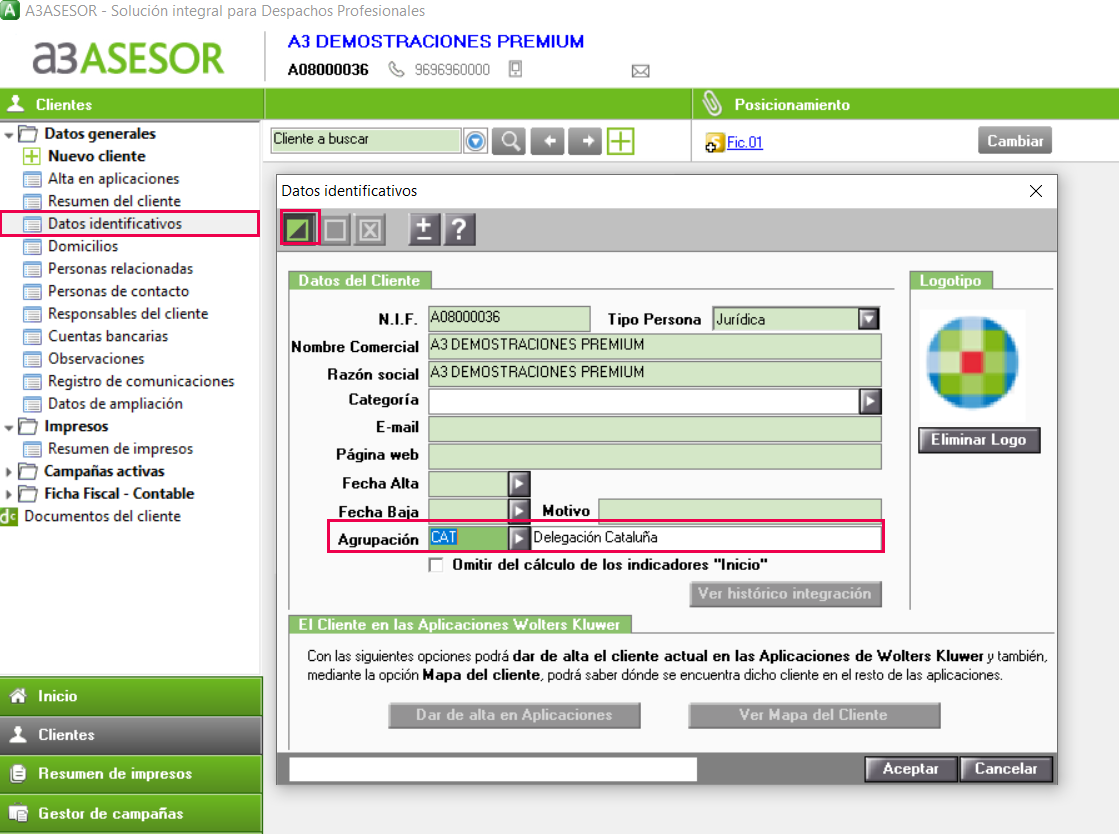Viewport: 1119px width, 834px height.
Task: Click the paperclip Posicionamiento icon
Action: point(712,104)
